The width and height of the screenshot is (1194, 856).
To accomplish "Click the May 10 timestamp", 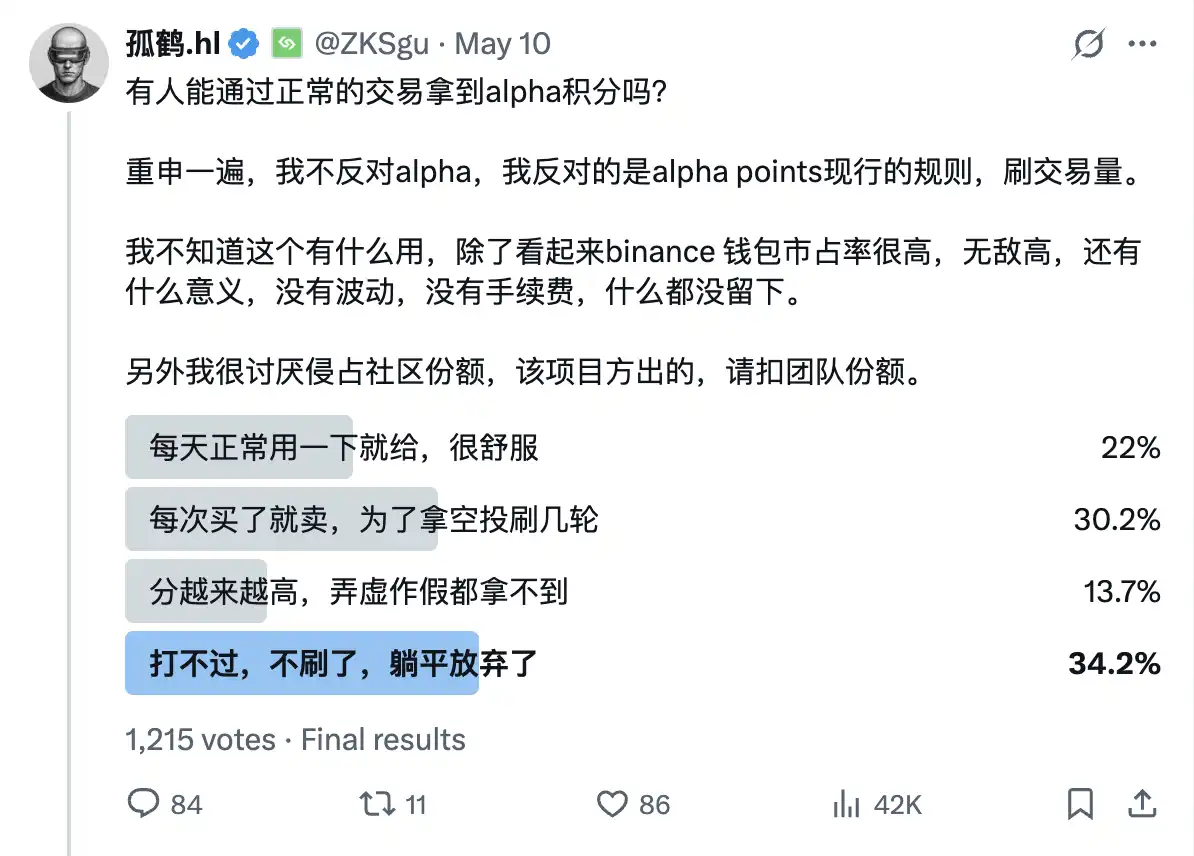I will click(500, 43).
